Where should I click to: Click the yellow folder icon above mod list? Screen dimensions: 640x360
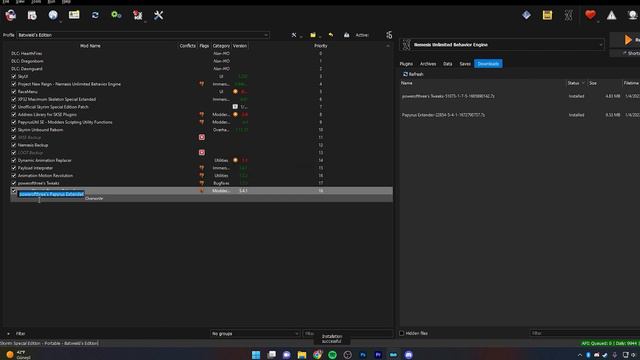[x=313, y=35]
